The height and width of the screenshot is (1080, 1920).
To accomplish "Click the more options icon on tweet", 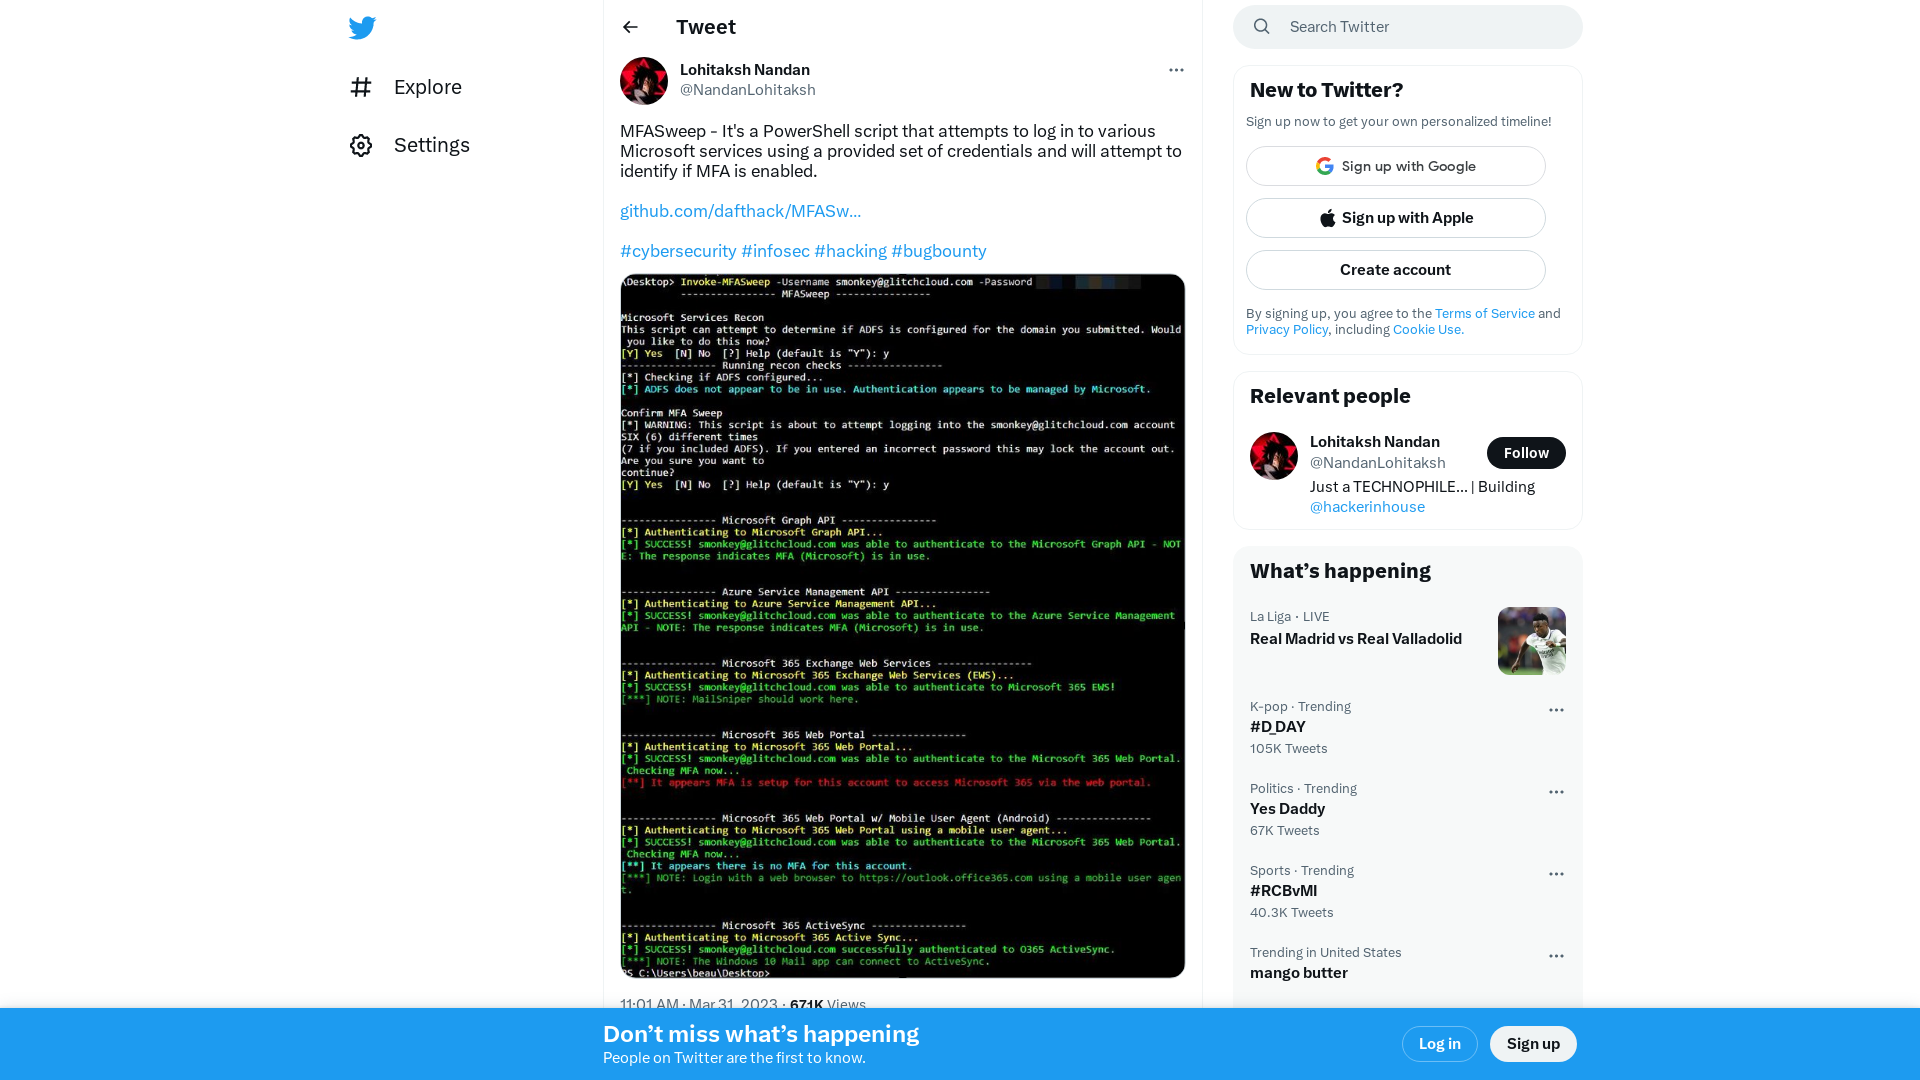I will point(1174,70).
